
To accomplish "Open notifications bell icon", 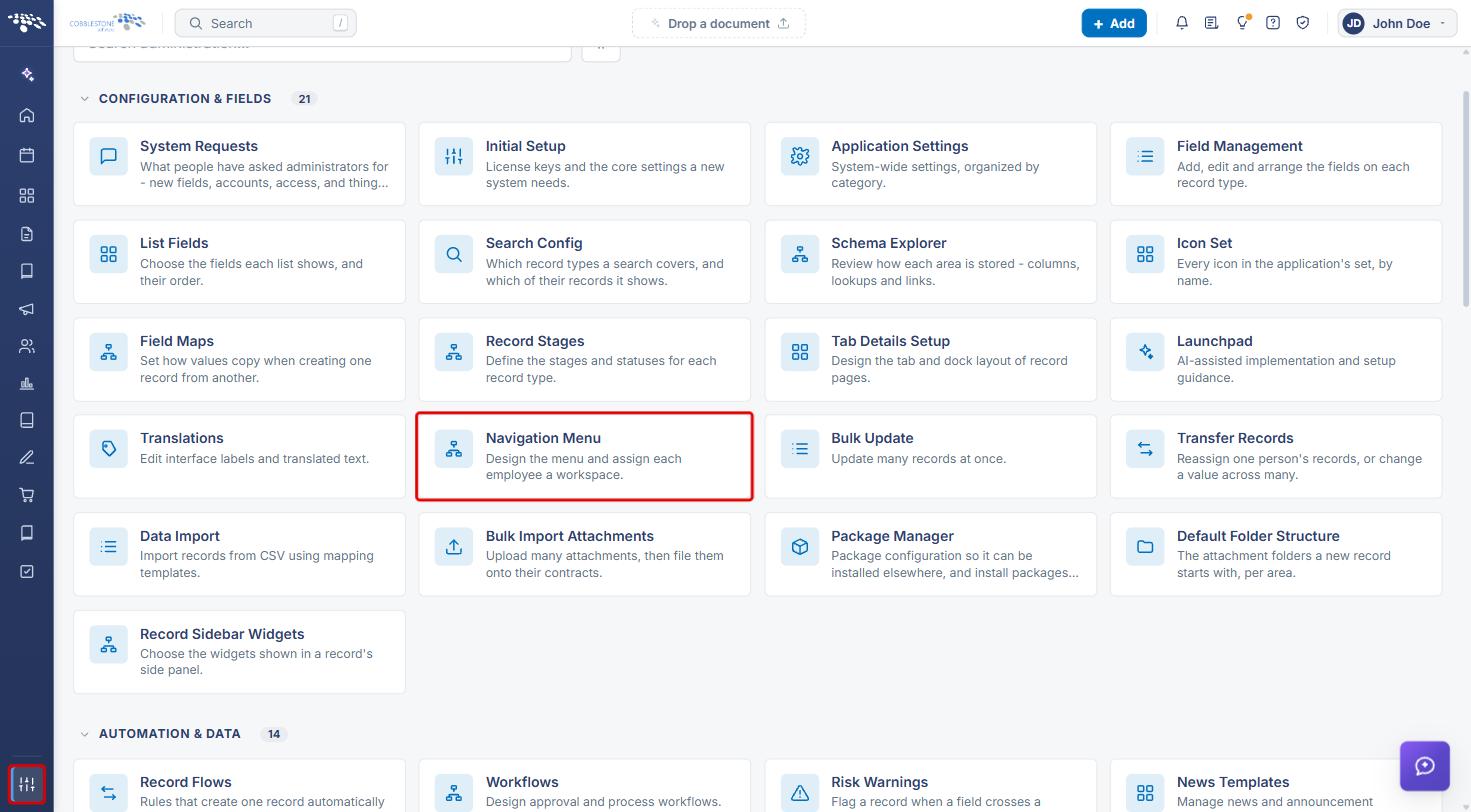I will coord(1182,23).
